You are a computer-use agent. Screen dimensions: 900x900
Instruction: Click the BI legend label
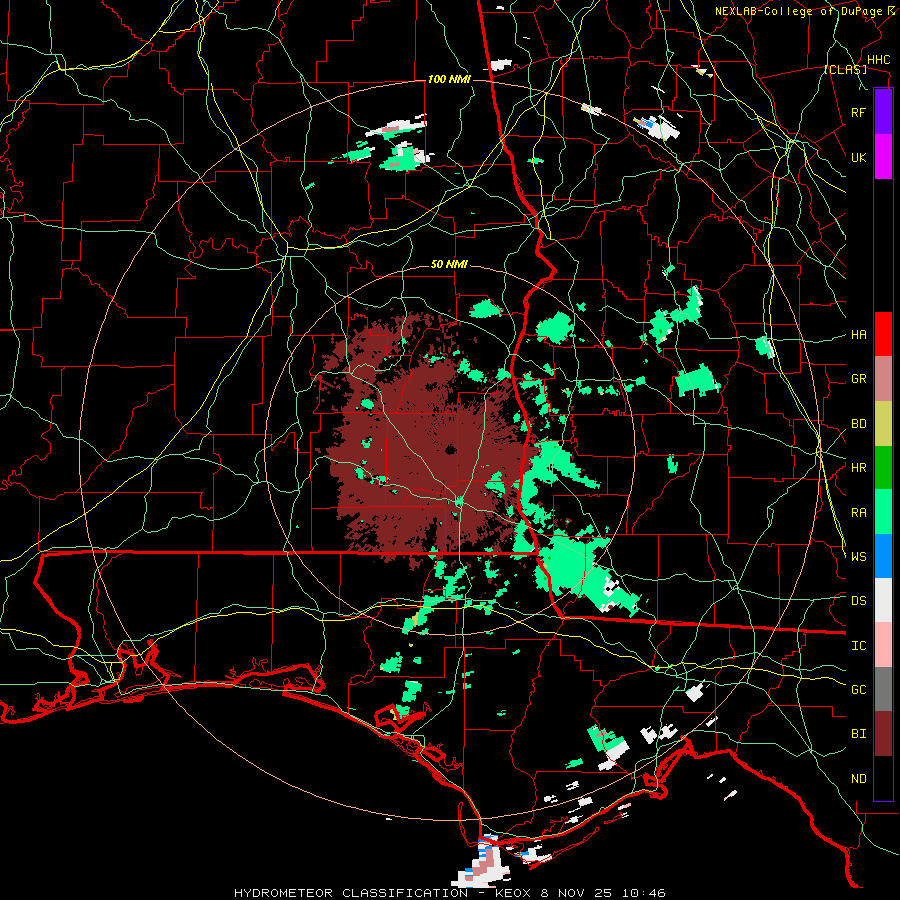[858, 734]
